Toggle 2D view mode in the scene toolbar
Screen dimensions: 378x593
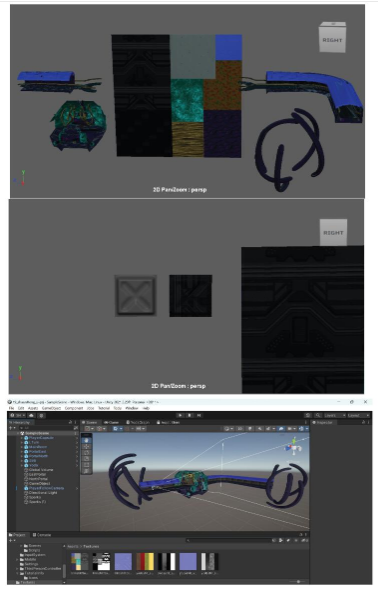(x=240, y=428)
